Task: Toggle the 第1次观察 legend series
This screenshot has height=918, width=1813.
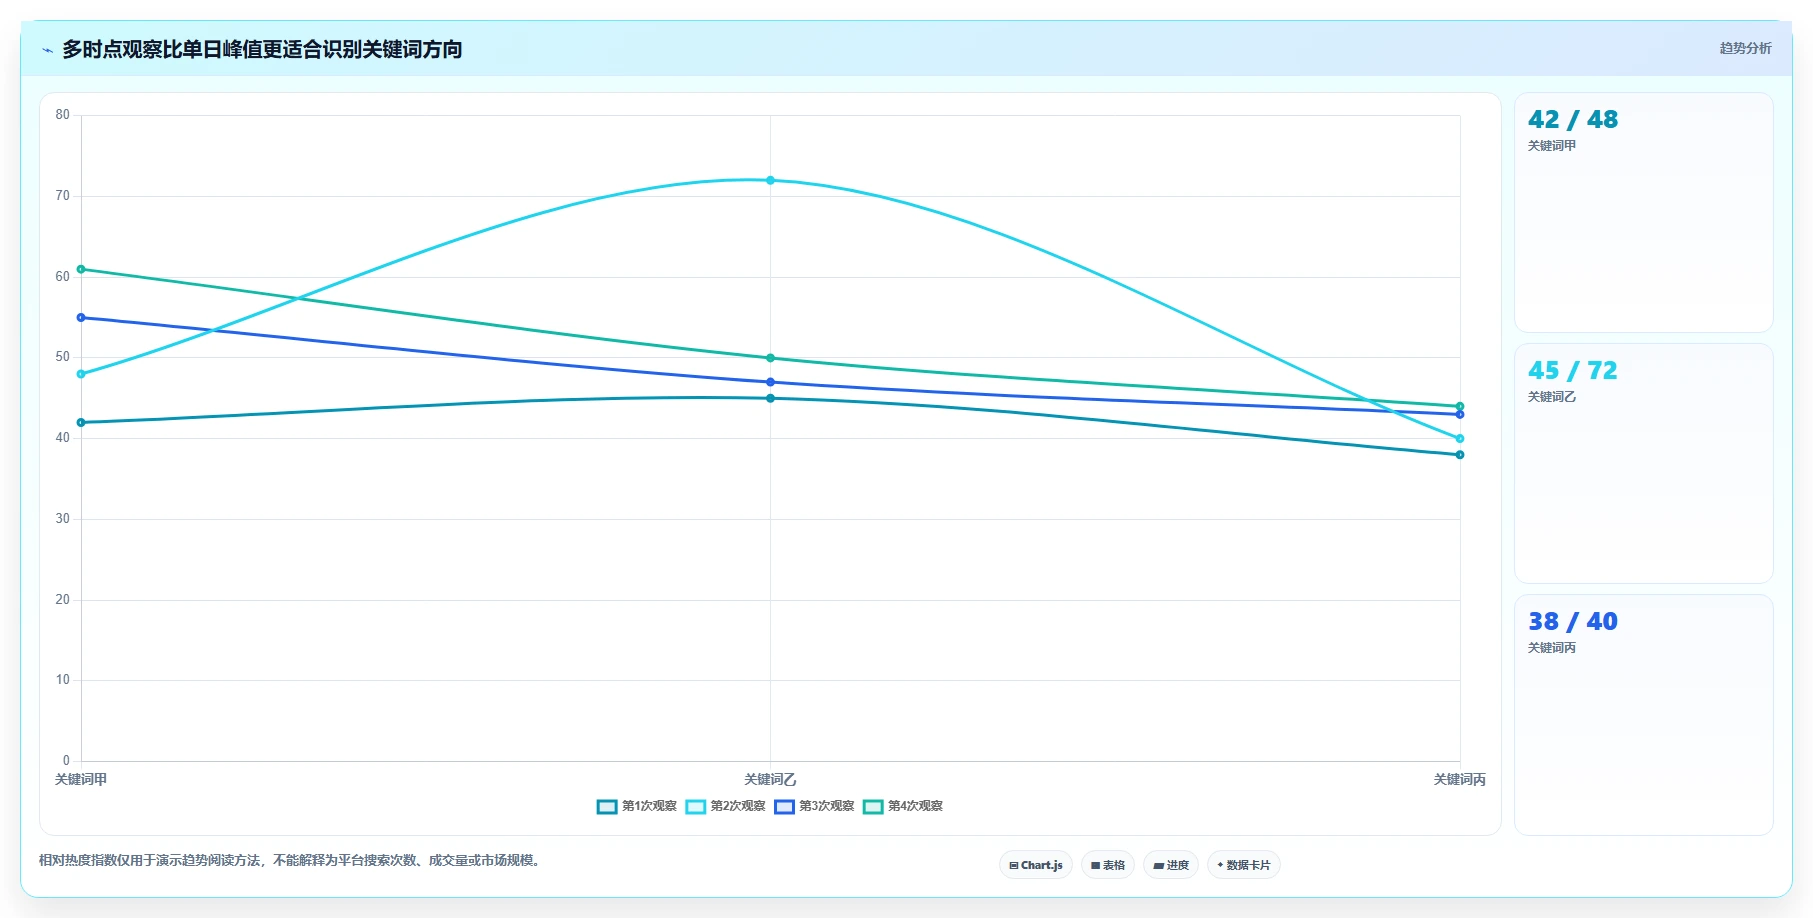Action: (x=637, y=806)
